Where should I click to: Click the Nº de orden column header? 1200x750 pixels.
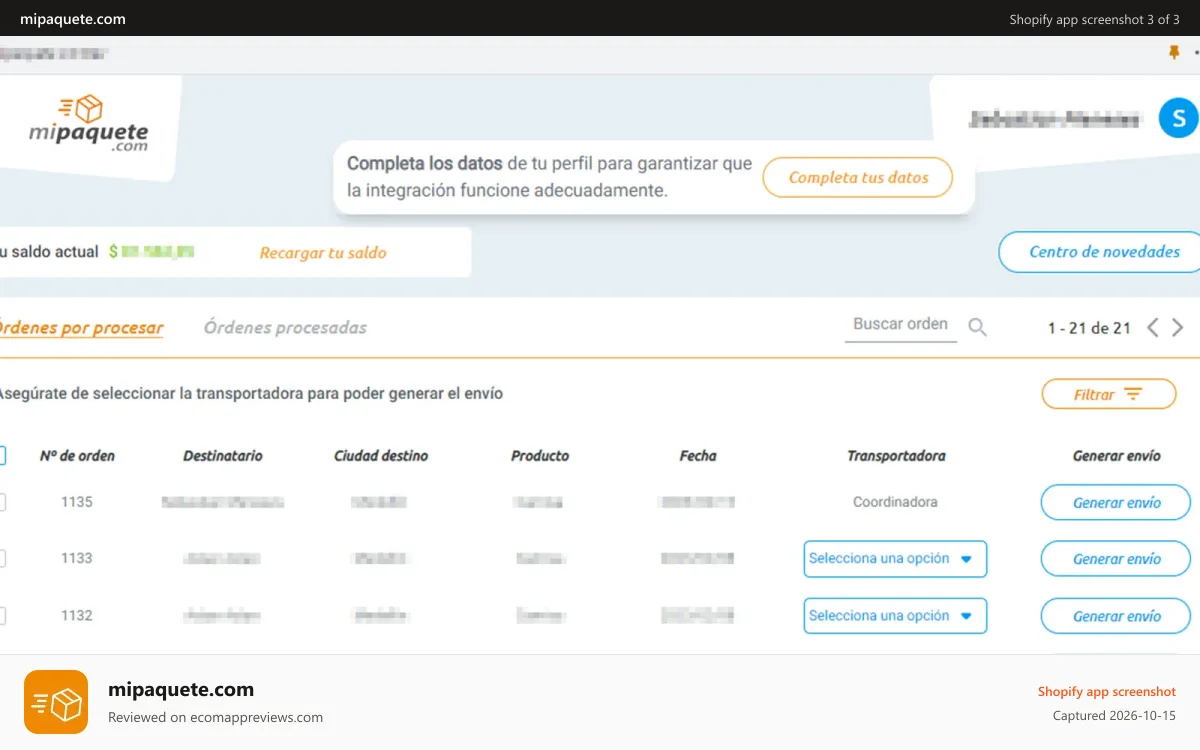click(77, 456)
